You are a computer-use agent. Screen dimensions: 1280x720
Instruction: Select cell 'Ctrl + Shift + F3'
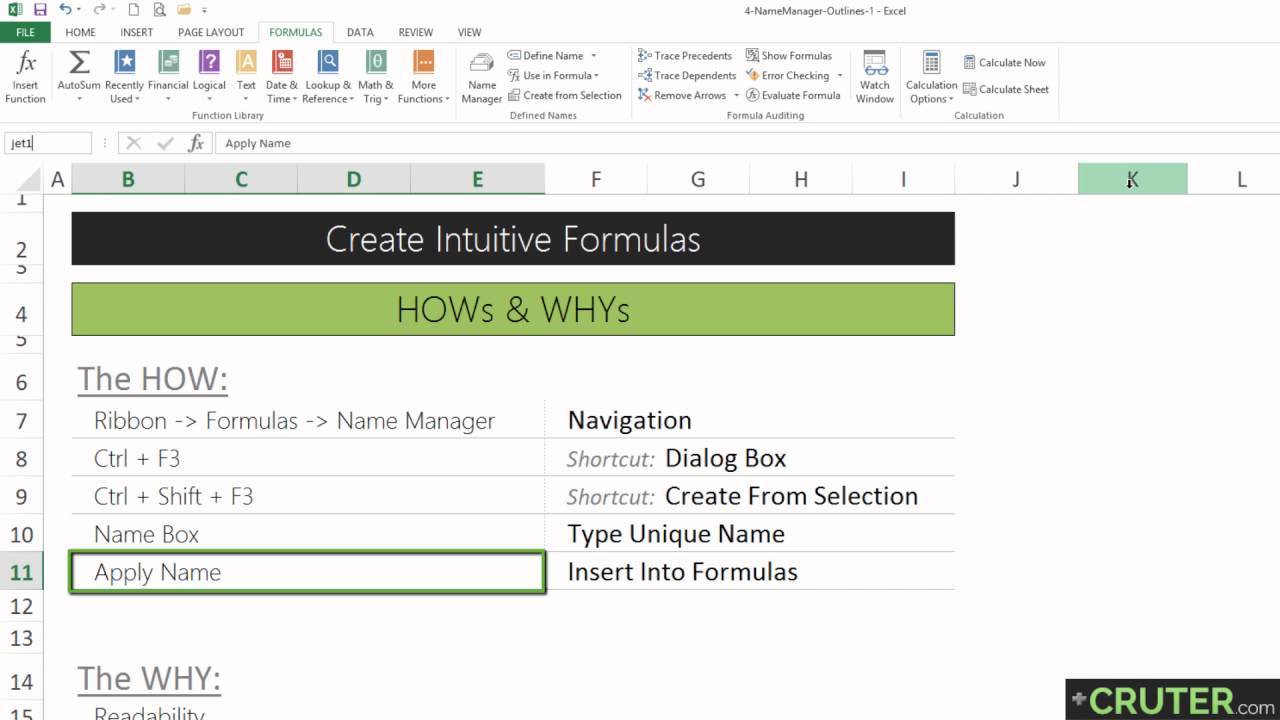(x=308, y=496)
